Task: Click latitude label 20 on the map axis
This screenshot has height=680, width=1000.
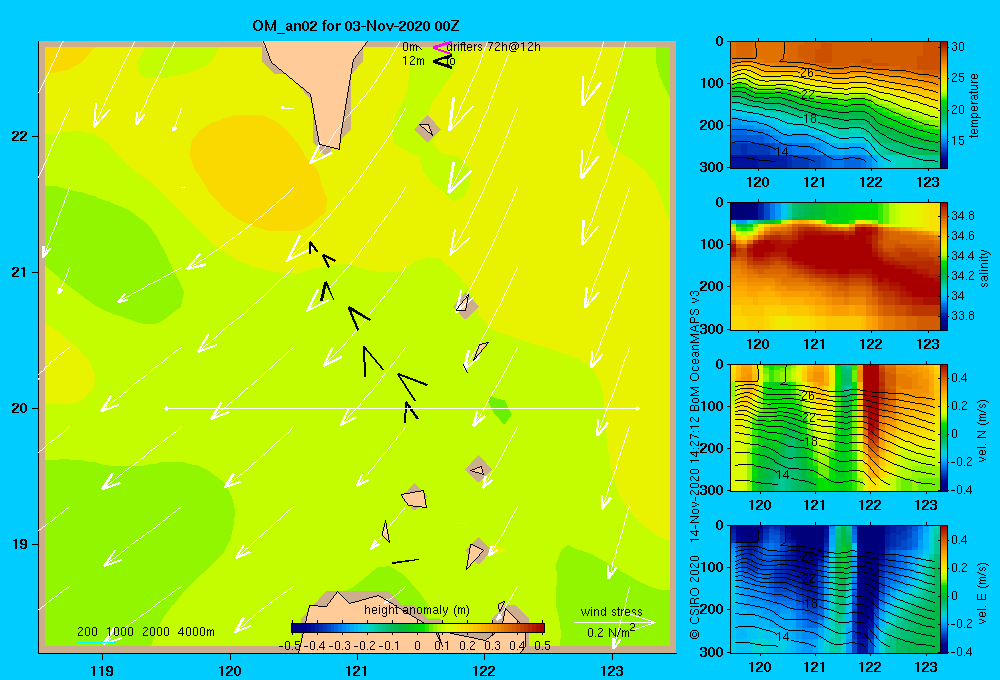Action: point(20,408)
